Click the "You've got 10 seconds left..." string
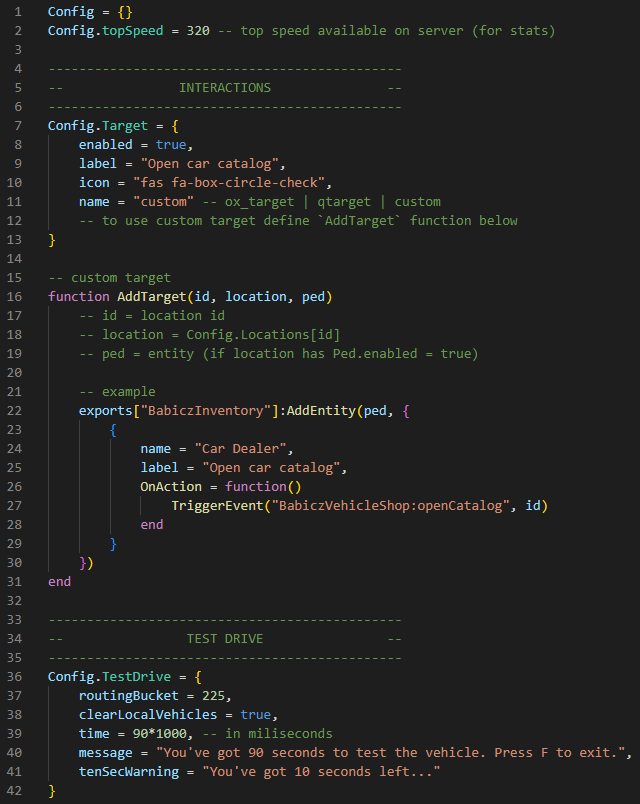Image resolution: width=640 pixels, height=804 pixels. (321, 772)
